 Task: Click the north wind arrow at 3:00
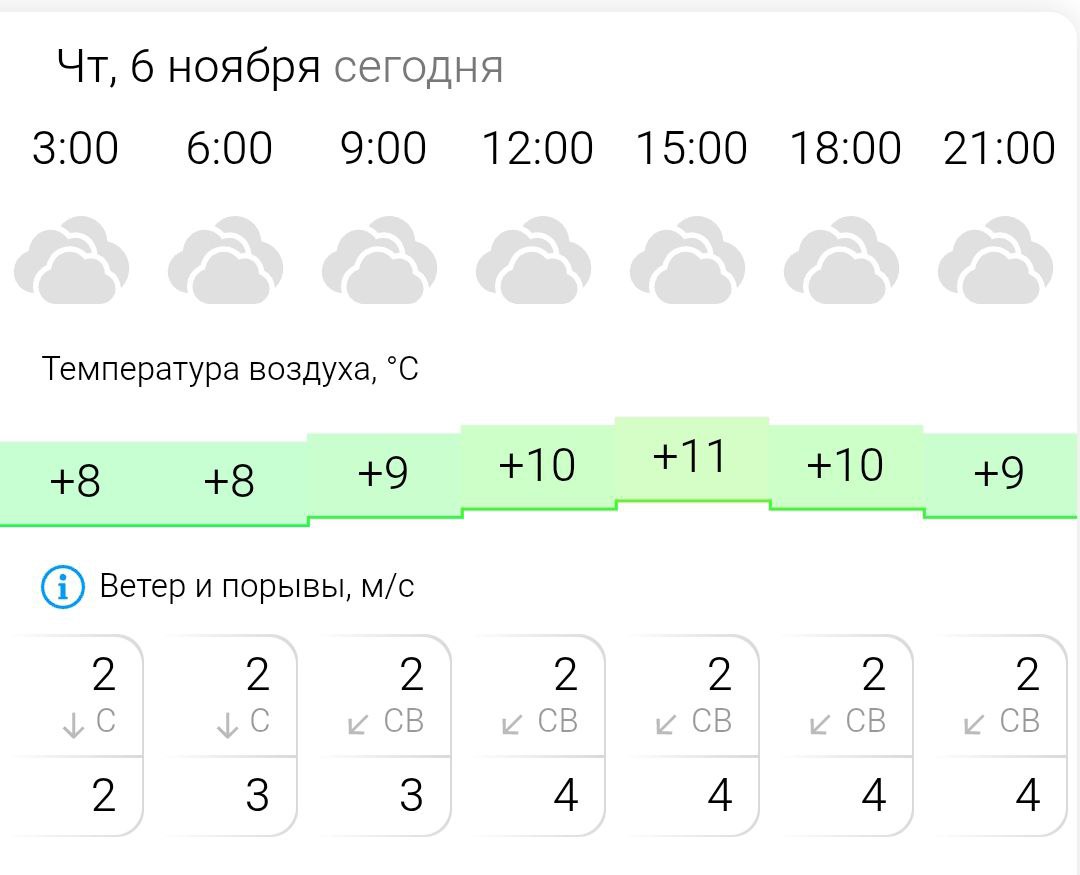[x=73, y=725]
